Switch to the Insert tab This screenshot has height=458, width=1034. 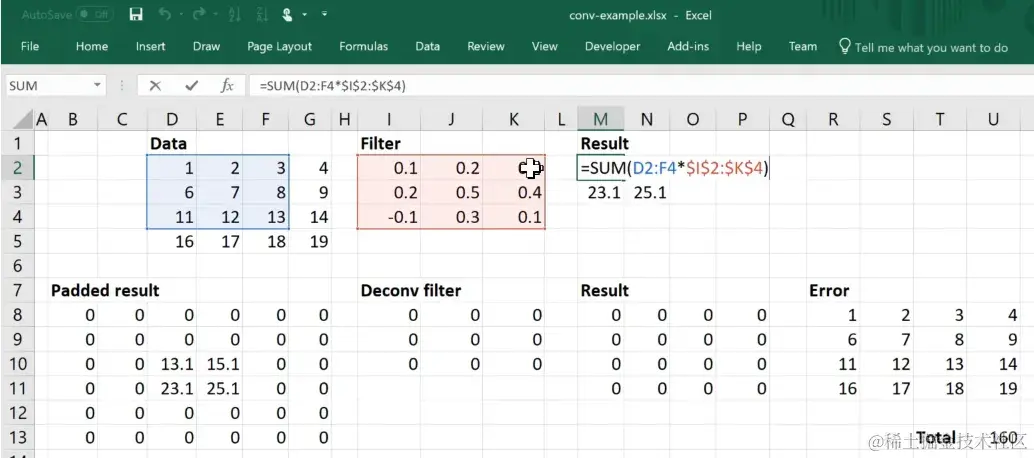click(150, 46)
